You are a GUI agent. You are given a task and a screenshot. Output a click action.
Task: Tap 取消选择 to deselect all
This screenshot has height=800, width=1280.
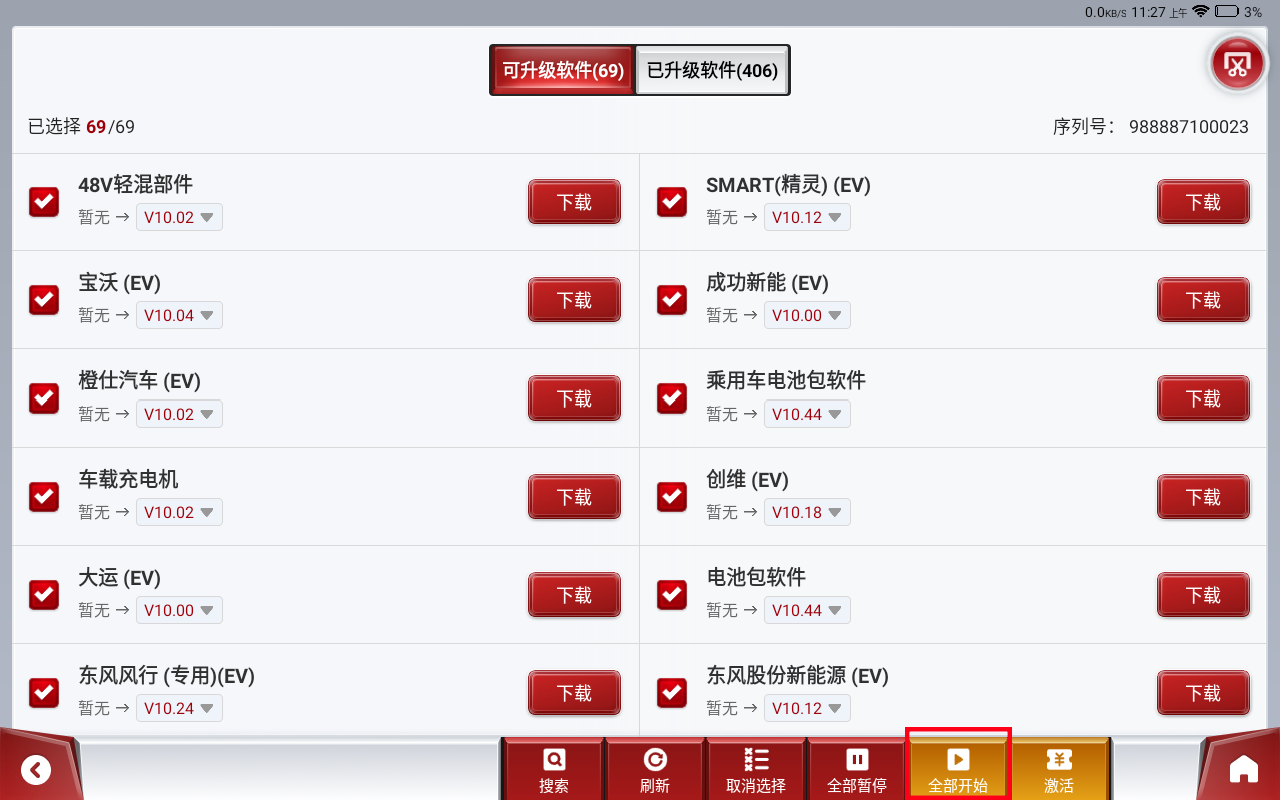click(756, 770)
